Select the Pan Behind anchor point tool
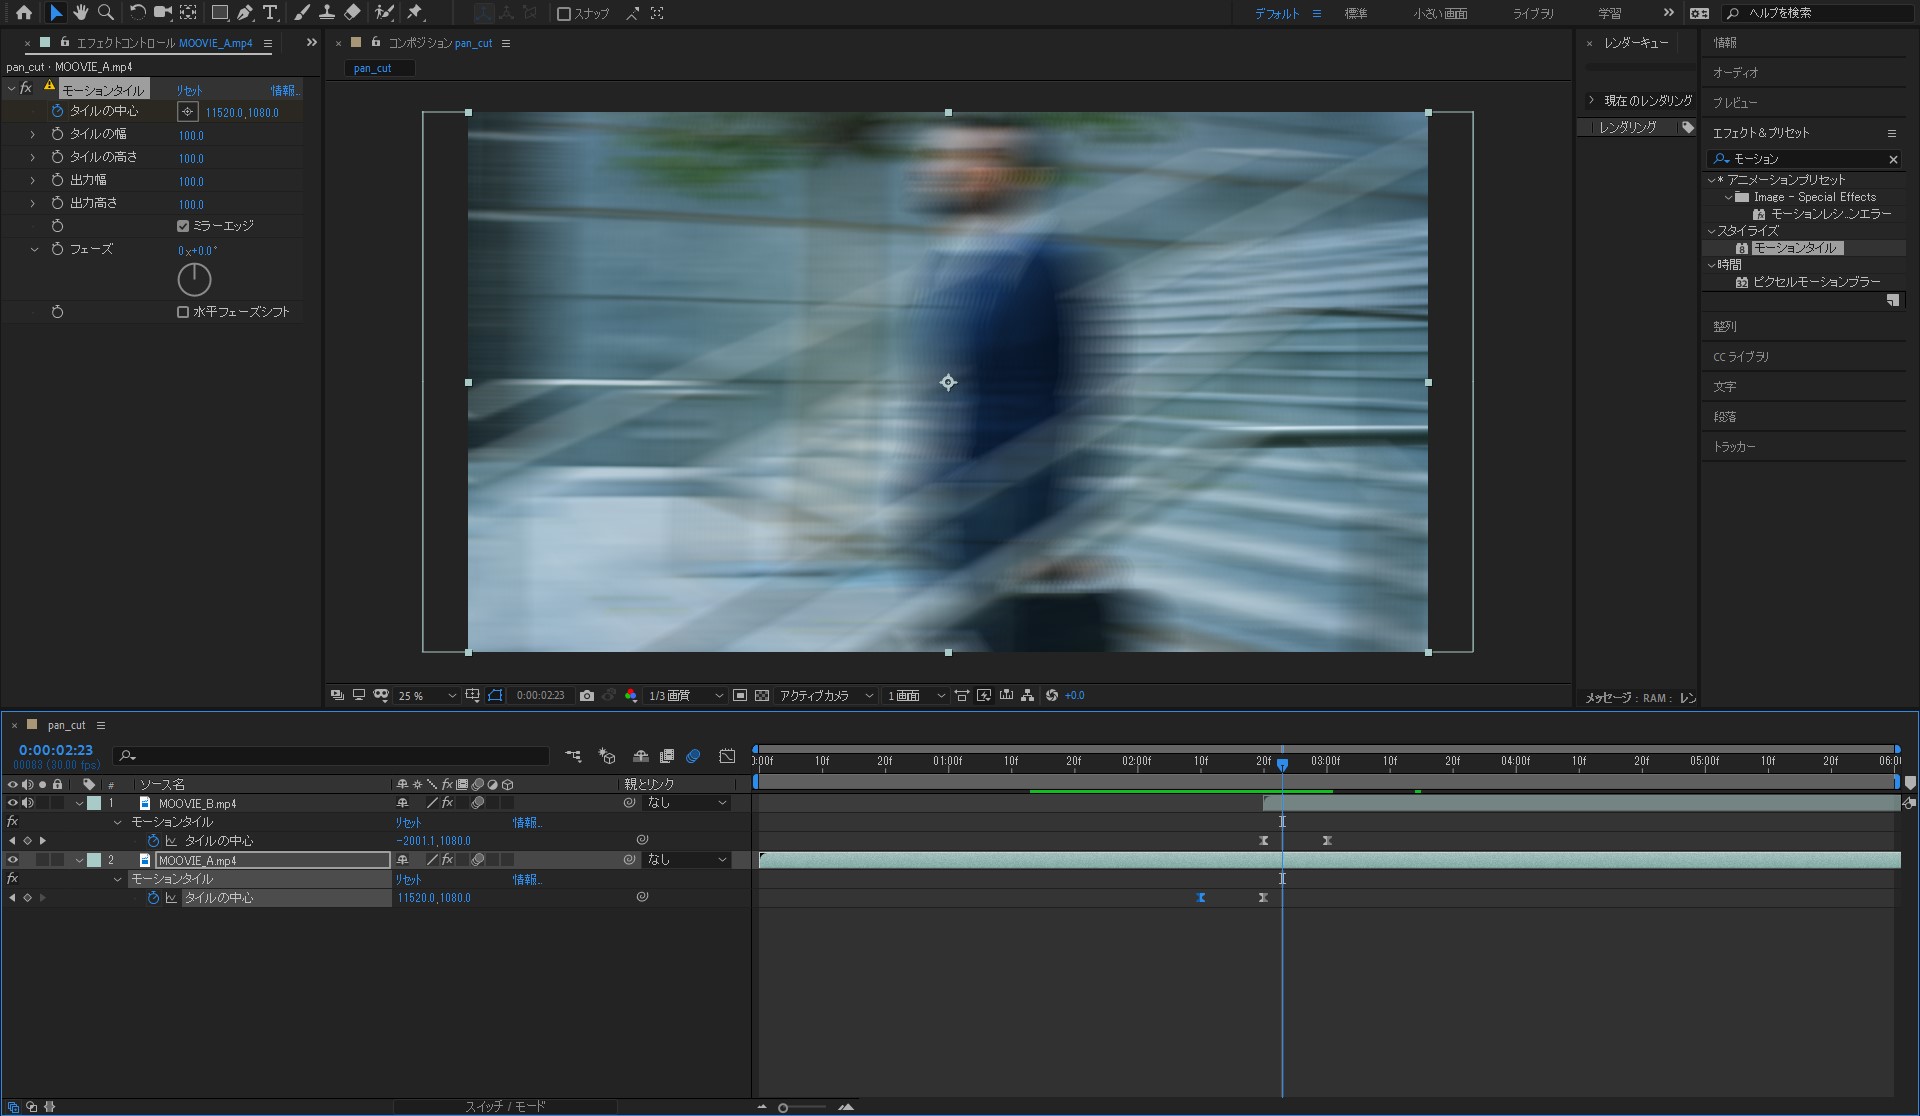1920x1116 pixels. point(188,13)
